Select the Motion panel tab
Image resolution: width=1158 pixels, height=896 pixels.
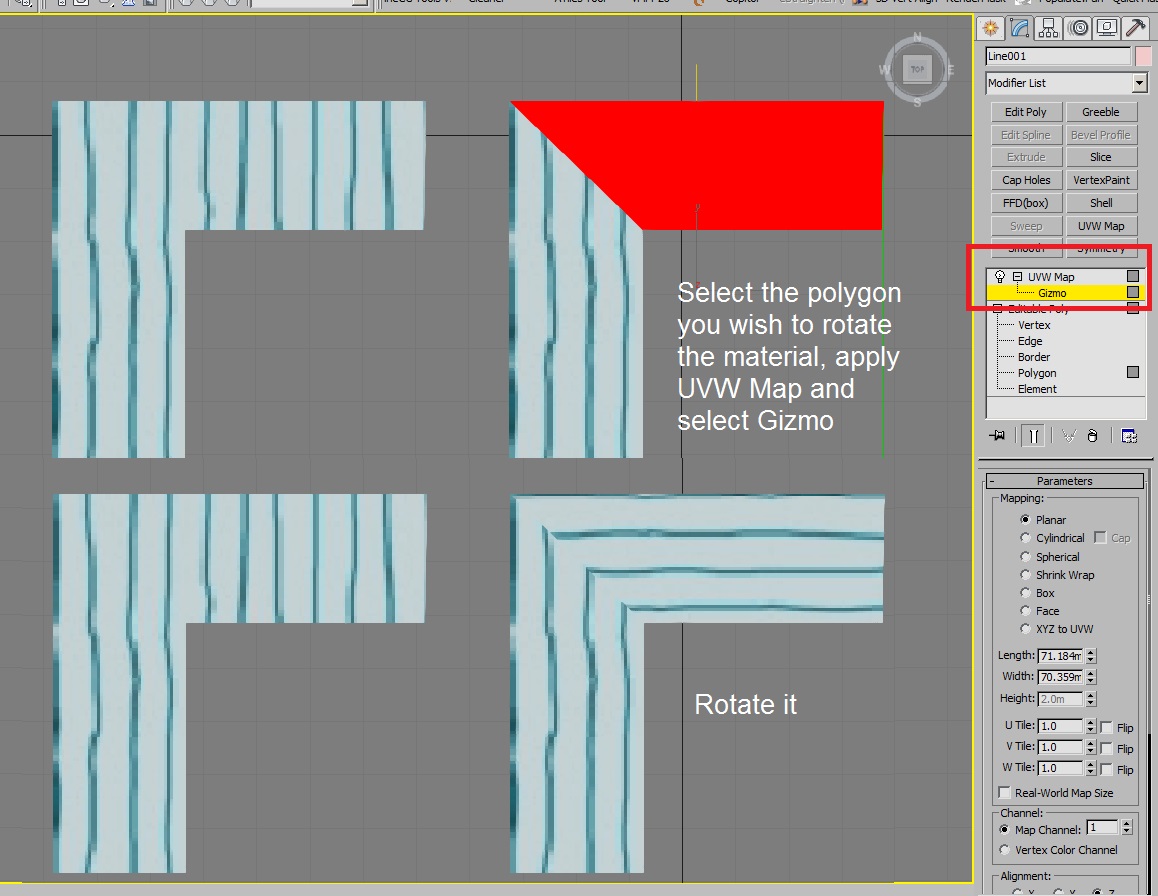point(1077,29)
